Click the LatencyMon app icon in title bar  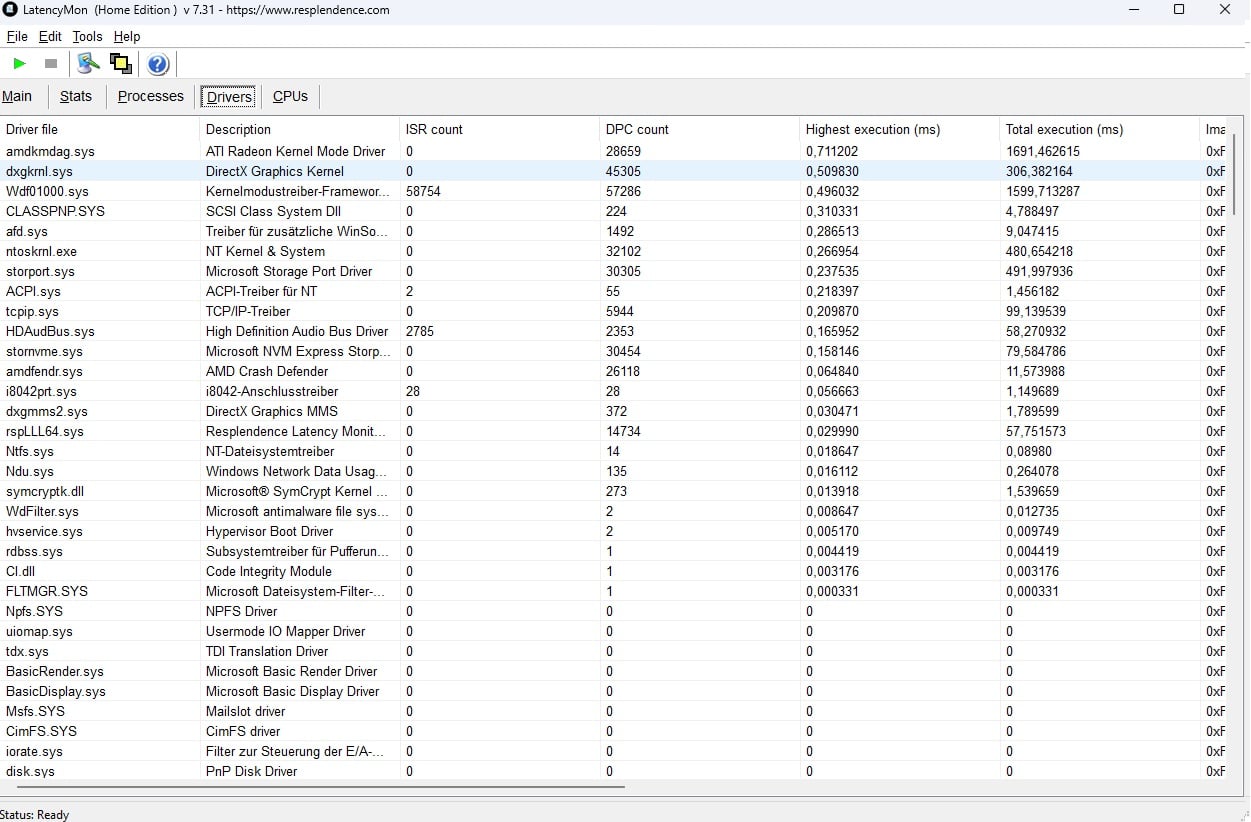click(10, 10)
